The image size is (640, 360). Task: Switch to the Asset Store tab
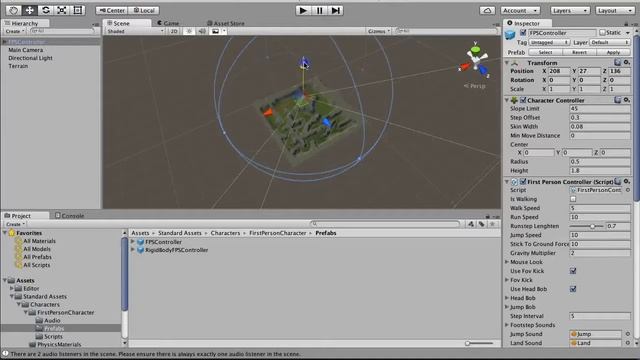coord(226,23)
